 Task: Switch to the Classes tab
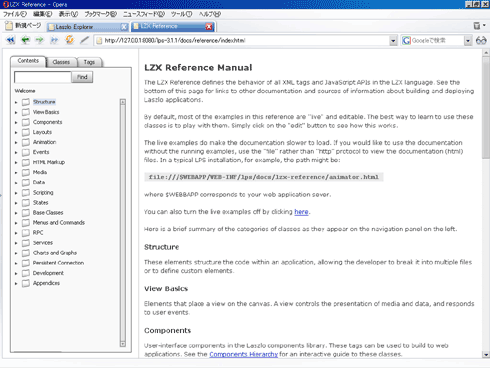coord(61,62)
